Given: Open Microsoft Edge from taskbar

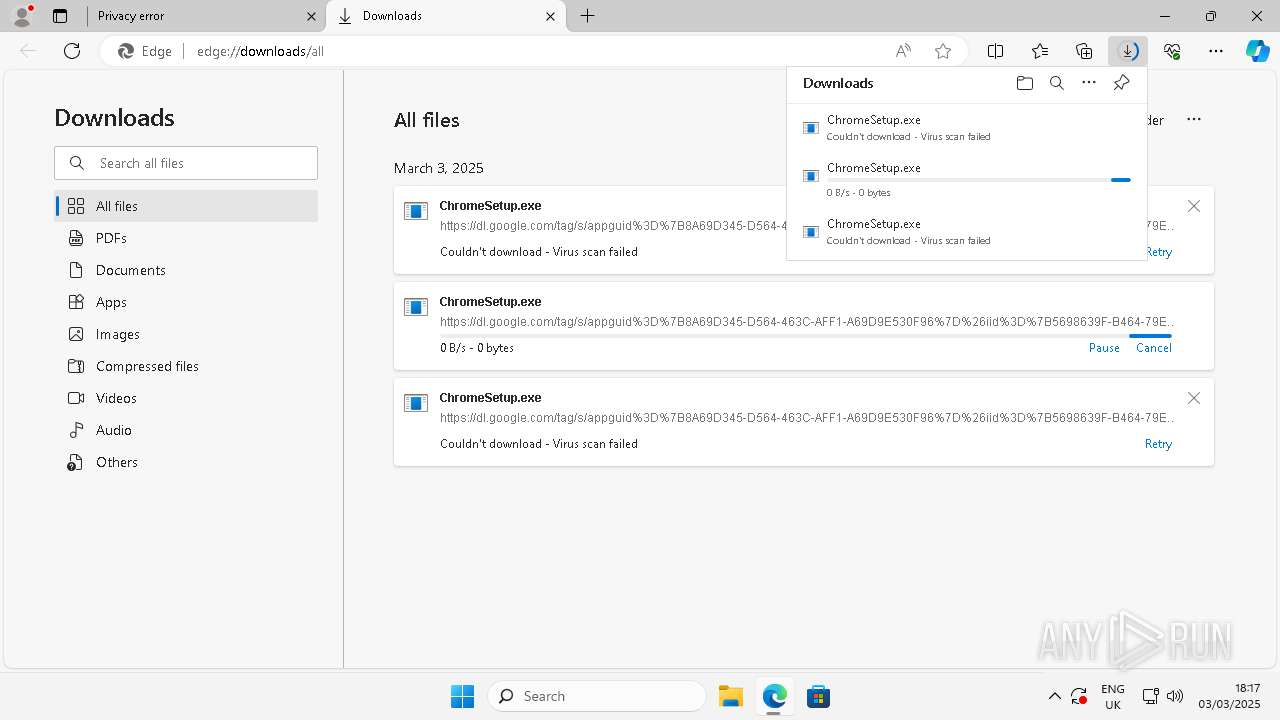Looking at the screenshot, I should (775, 696).
